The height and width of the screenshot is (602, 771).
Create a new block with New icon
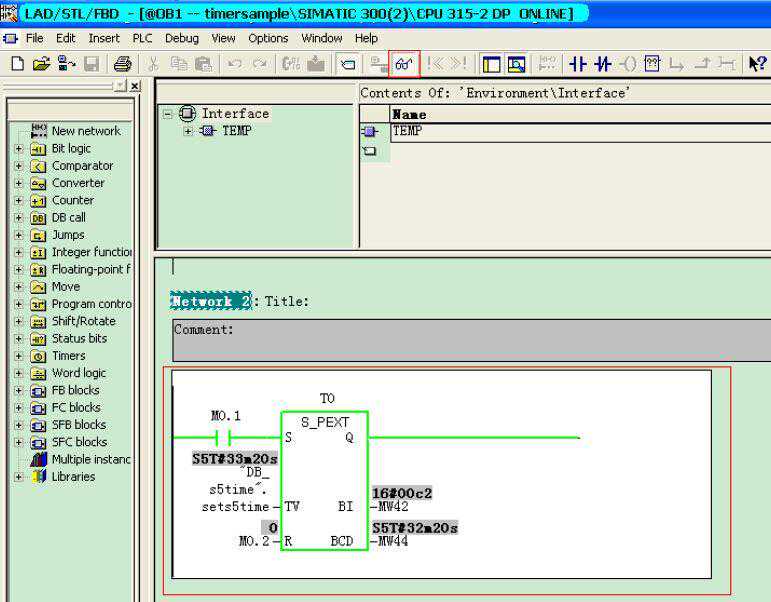pyautogui.click(x=18, y=64)
